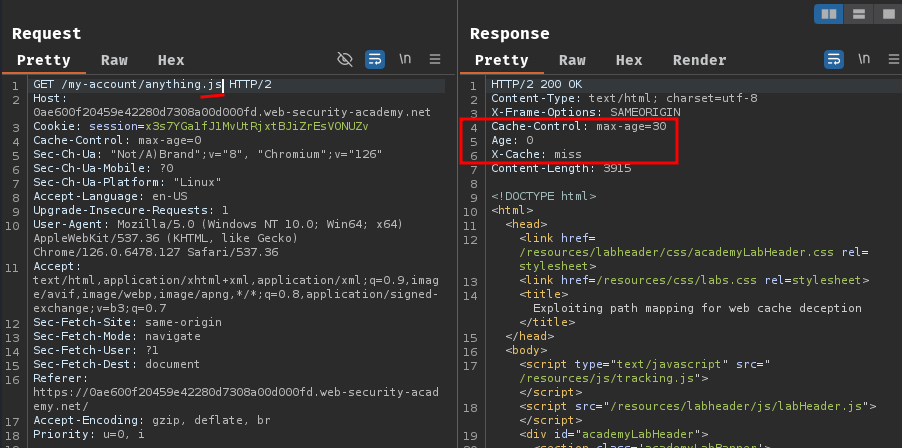Click Content-Length: 3915 line
902x448 pixels.
pyautogui.click(x=561, y=169)
